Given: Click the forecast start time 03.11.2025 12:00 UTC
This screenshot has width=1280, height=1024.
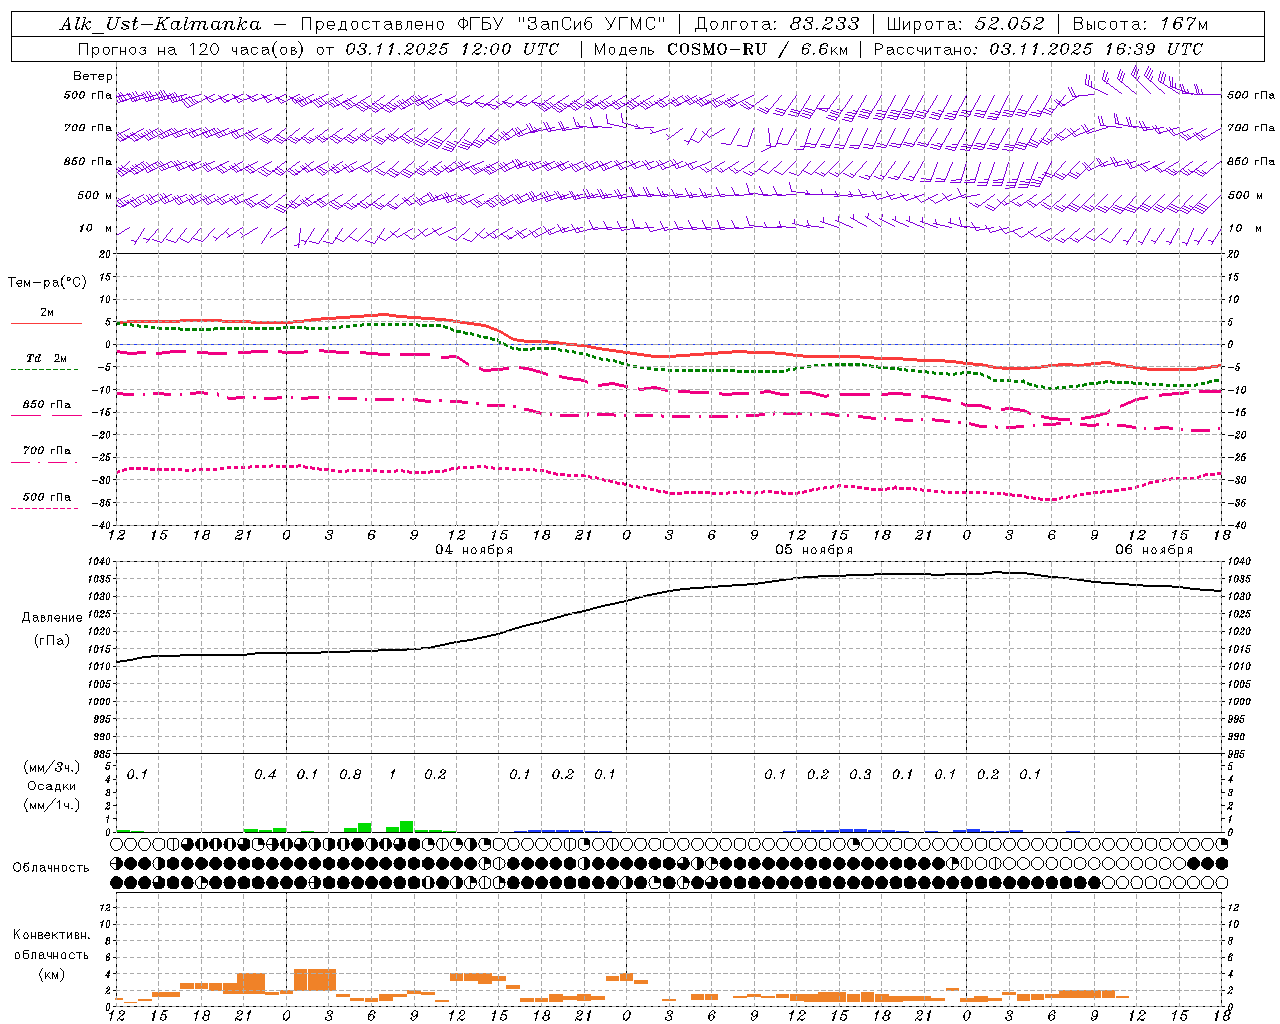Looking at the screenshot, I should click(x=452, y=49).
